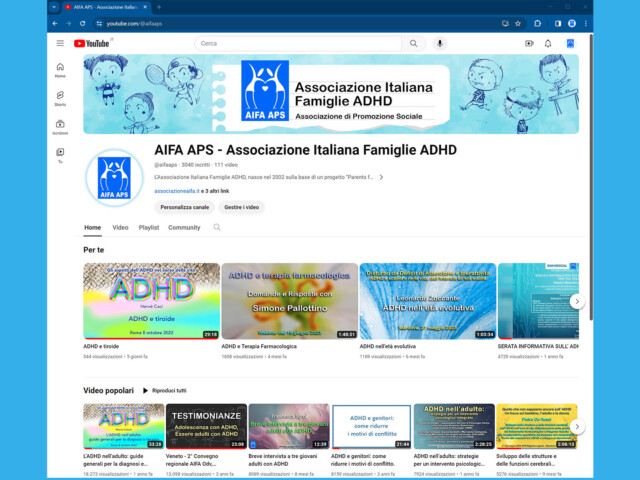This screenshot has width=640, height=480.
Task: Open the ADHD e tiroide video thumbnail
Action: click(x=151, y=301)
